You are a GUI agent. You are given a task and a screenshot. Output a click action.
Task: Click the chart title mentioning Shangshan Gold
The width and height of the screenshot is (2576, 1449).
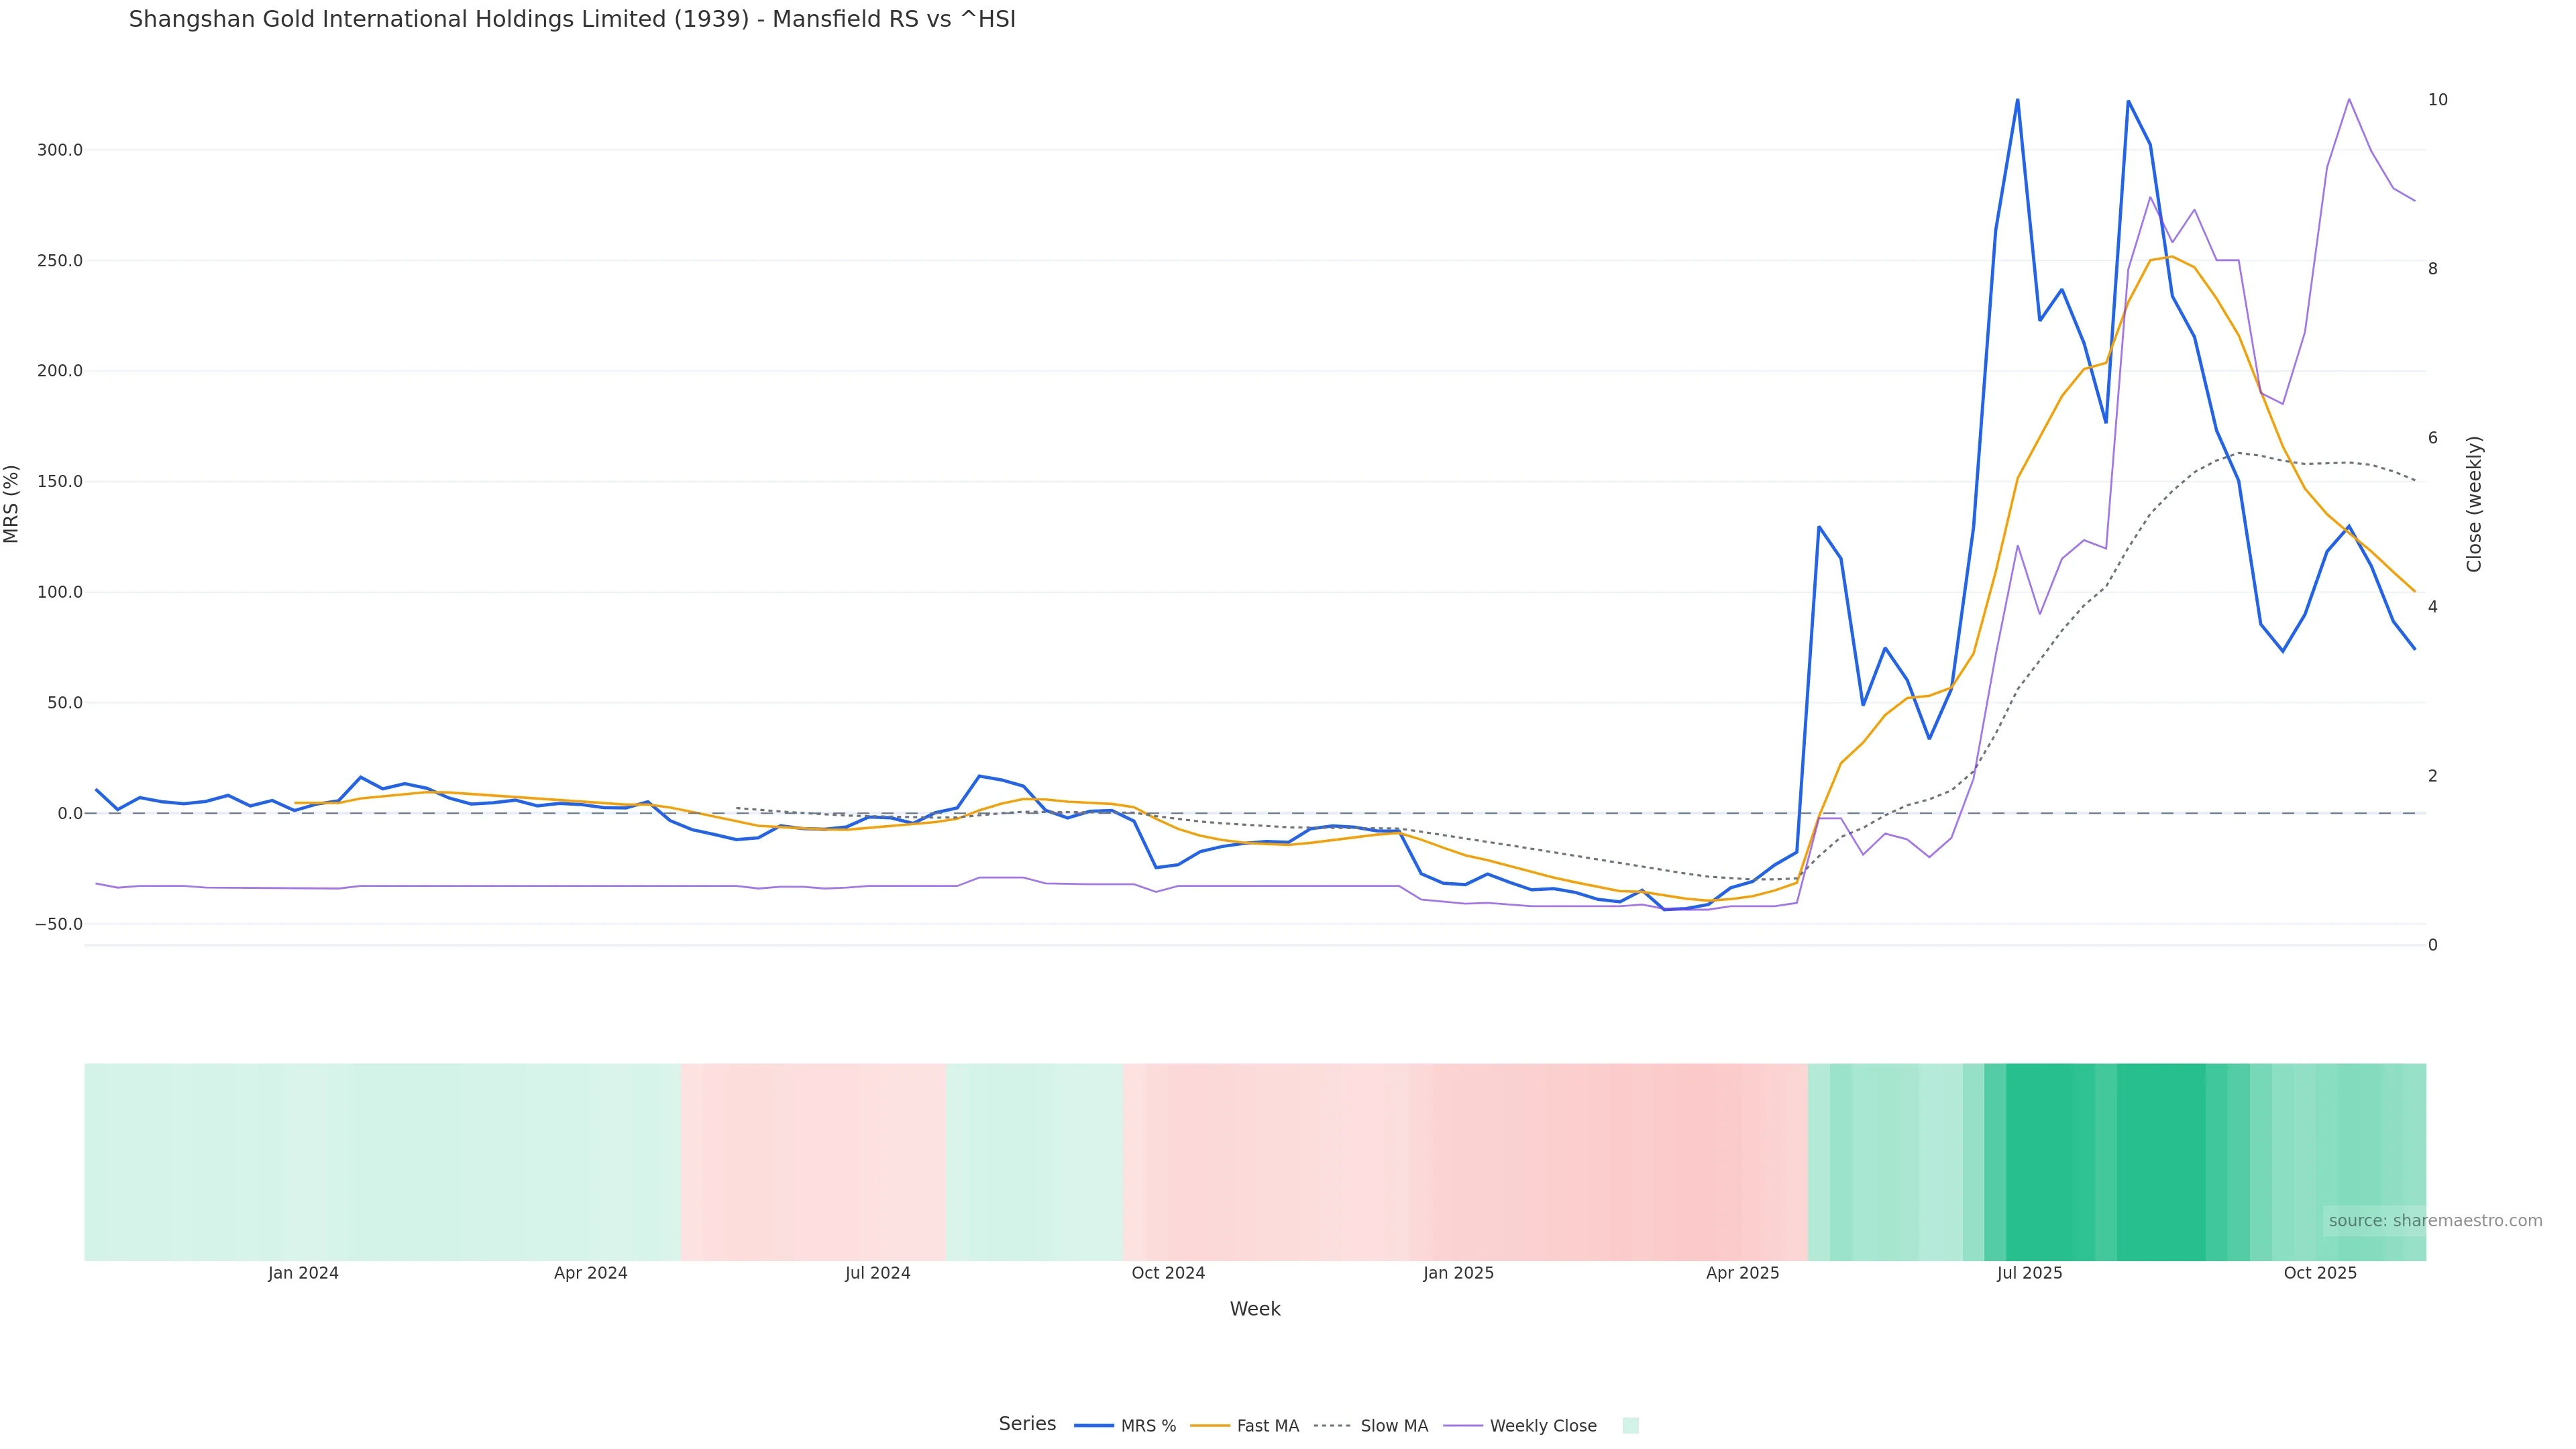tap(572, 19)
